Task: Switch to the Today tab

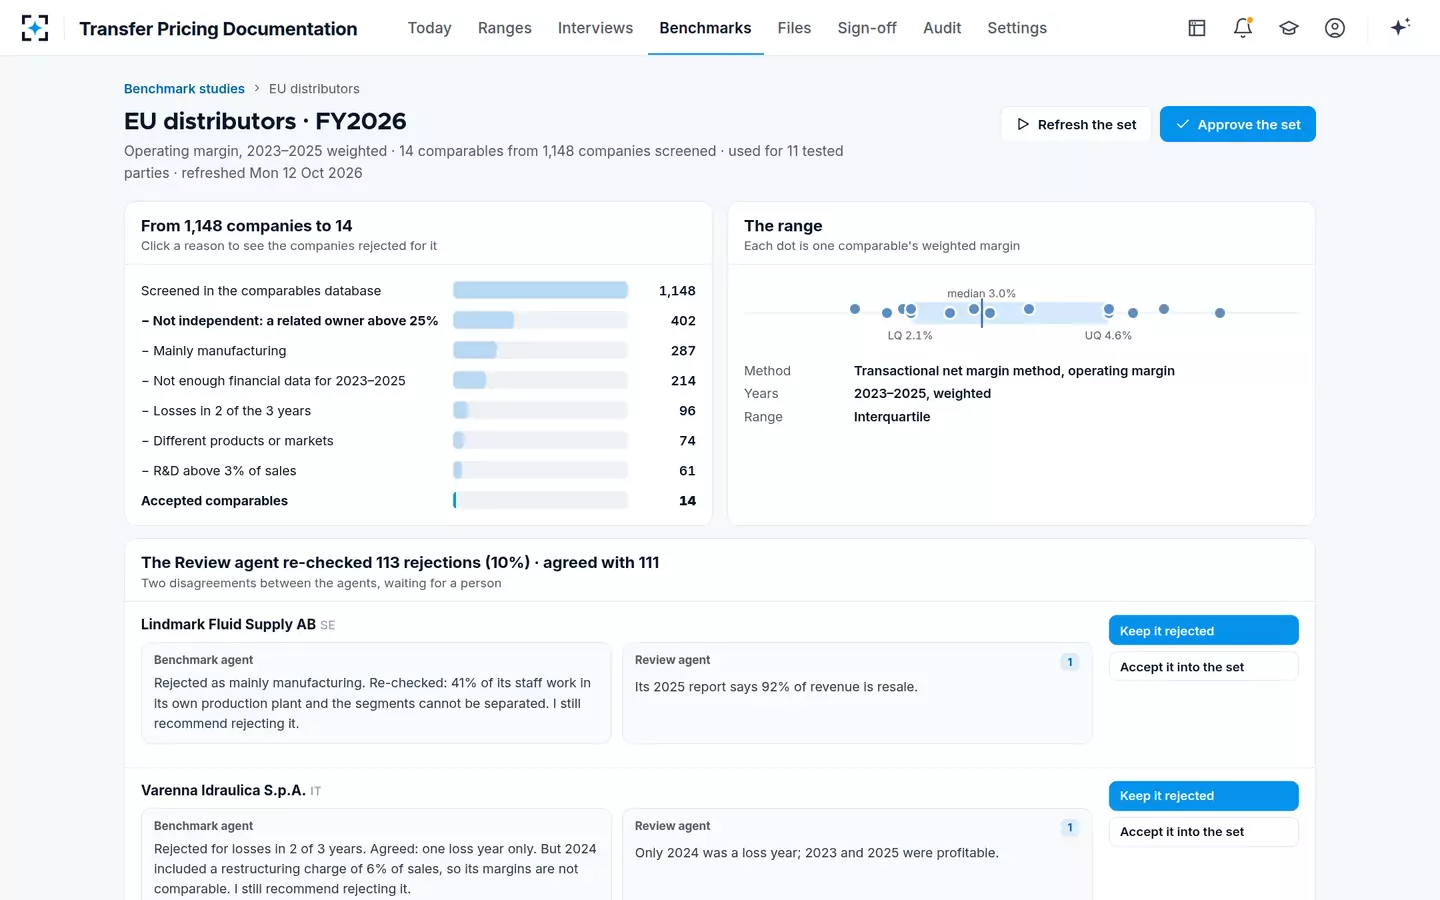Action: tap(429, 28)
